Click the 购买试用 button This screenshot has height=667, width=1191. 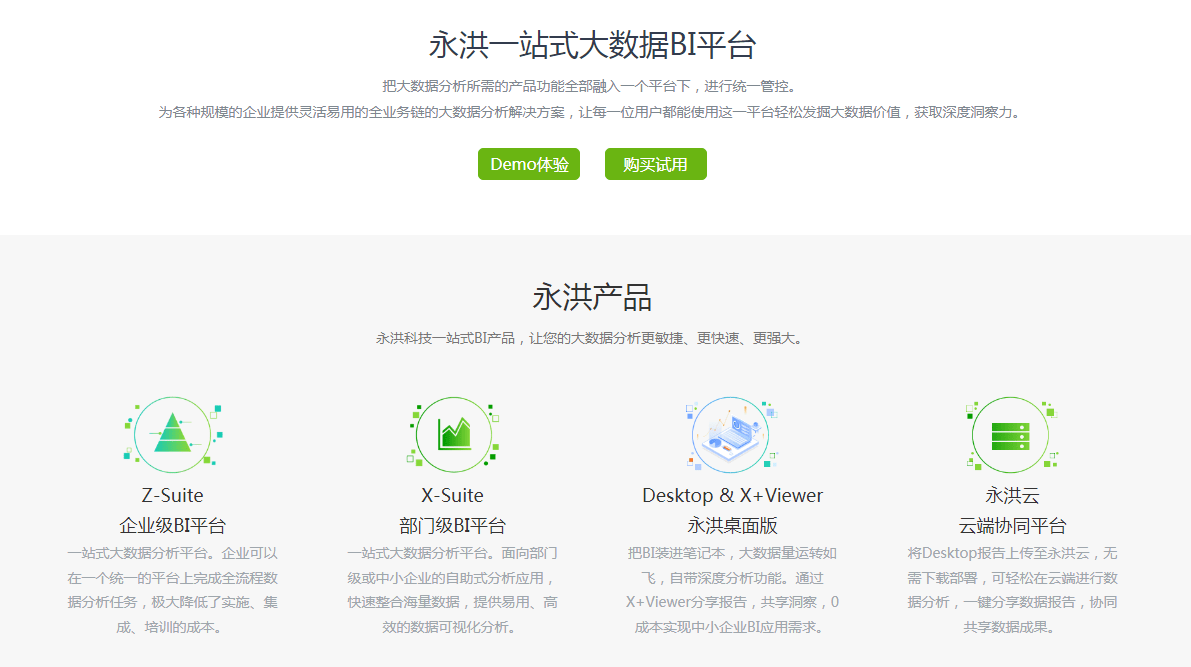click(656, 164)
